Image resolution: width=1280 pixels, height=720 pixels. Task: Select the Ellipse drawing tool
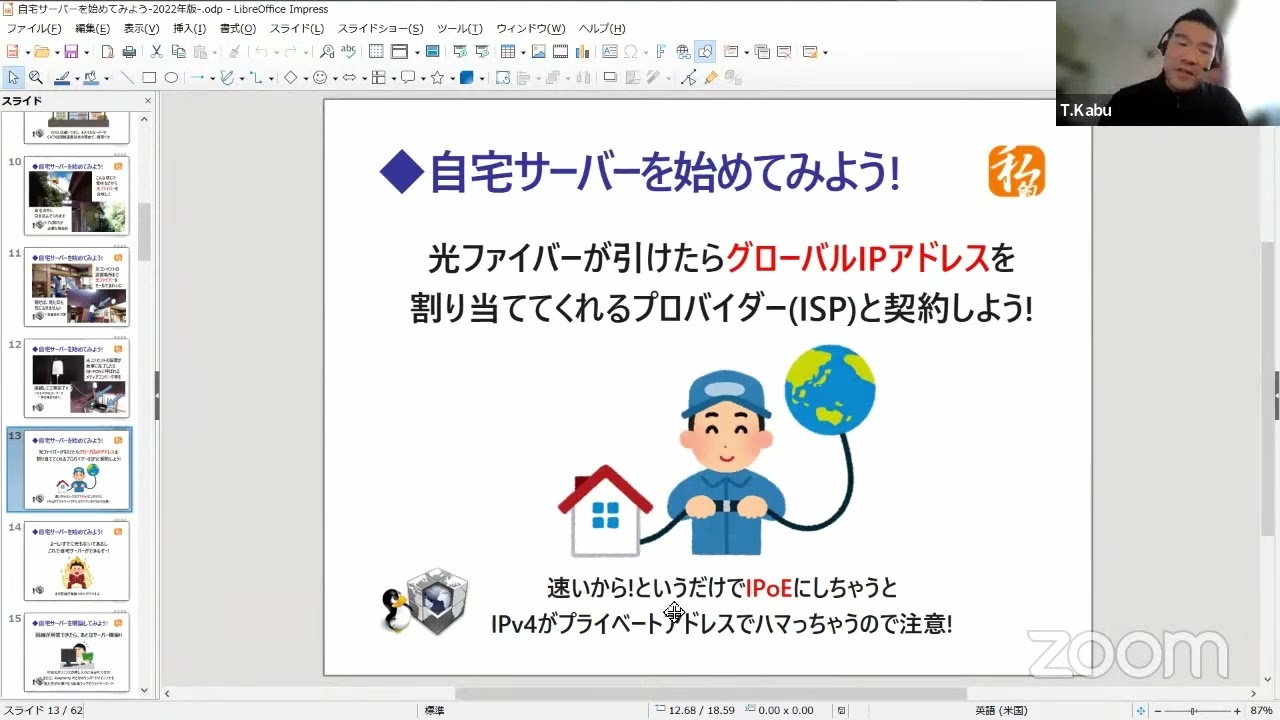click(x=171, y=78)
